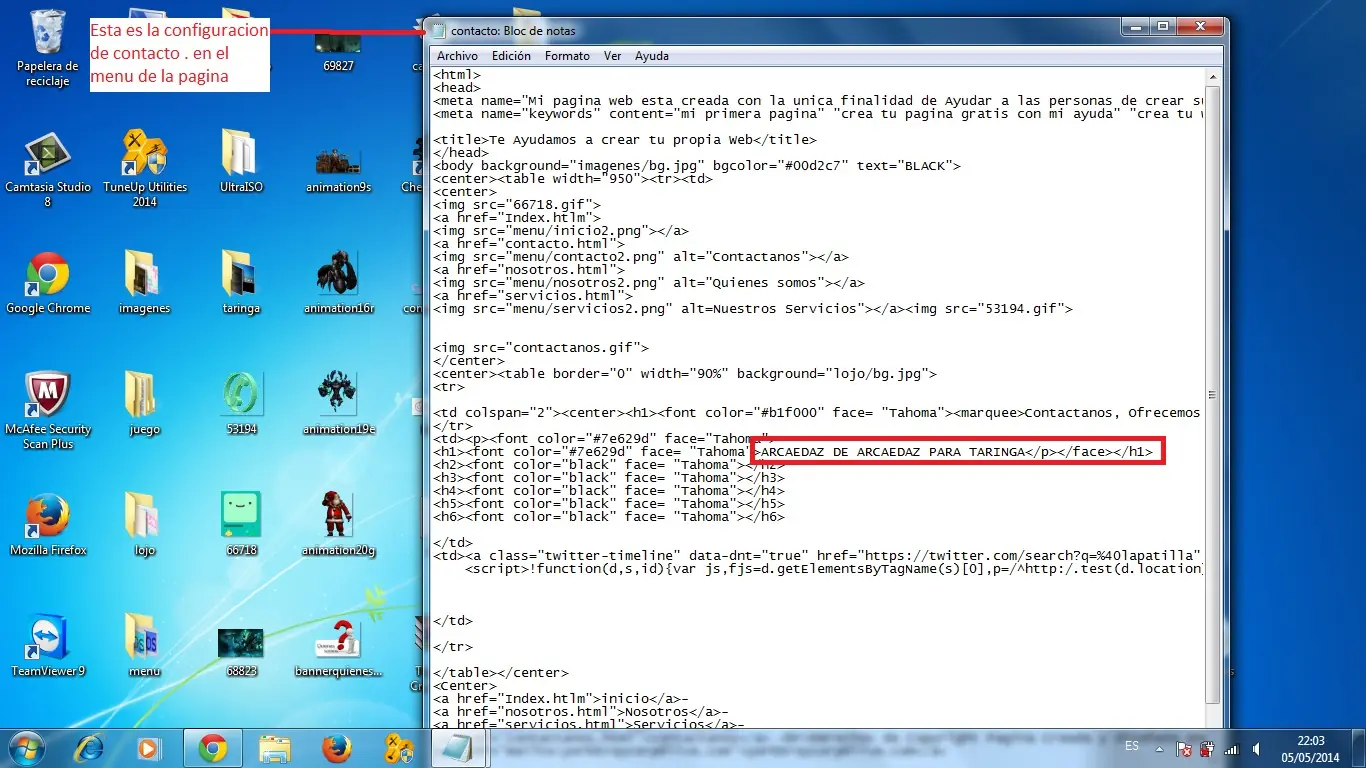Screen dimensions: 1366x768
Task: Click the Notepad vertical scrollbar thumb
Action: pos(1213,394)
